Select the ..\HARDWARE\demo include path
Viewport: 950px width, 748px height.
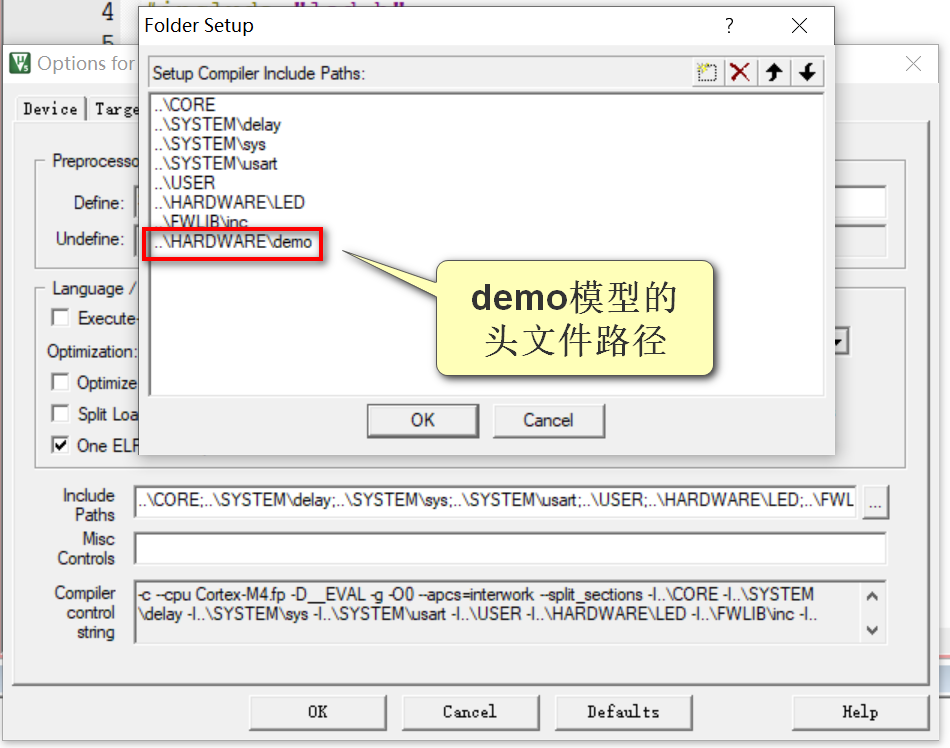point(233,242)
